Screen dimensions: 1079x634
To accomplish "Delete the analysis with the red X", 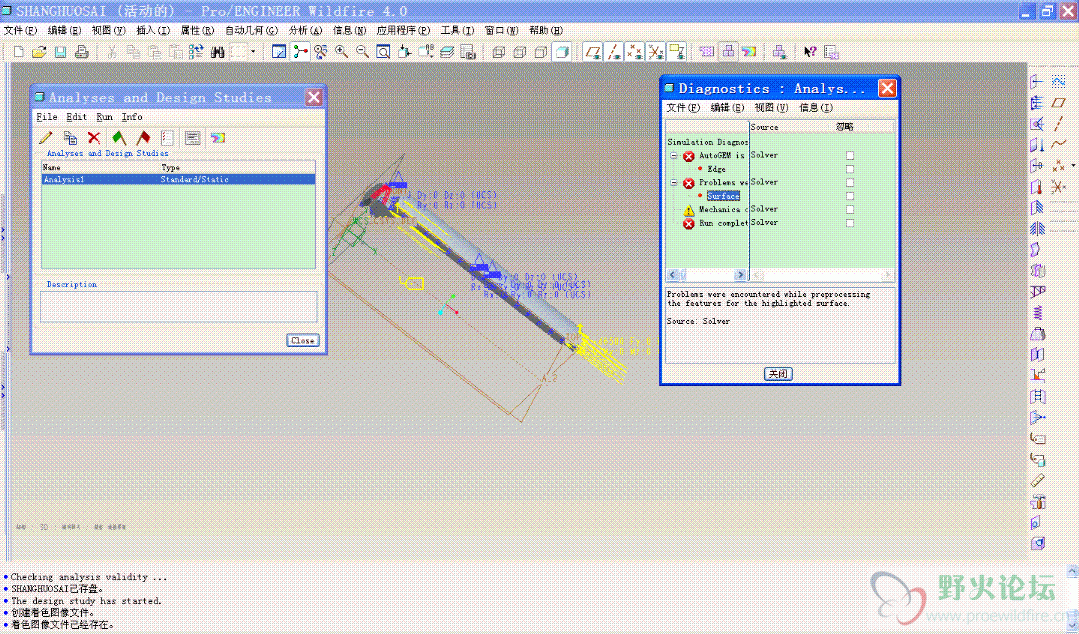I will pos(94,138).
